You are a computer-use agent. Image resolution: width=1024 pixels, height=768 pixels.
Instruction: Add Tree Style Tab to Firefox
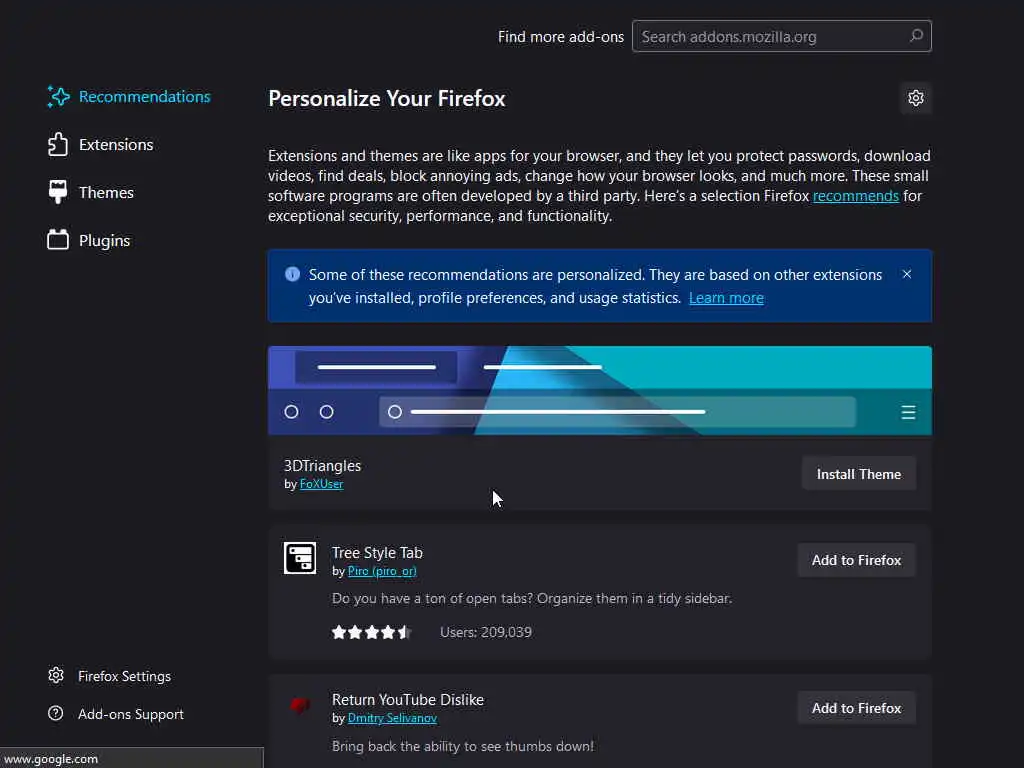856,560
